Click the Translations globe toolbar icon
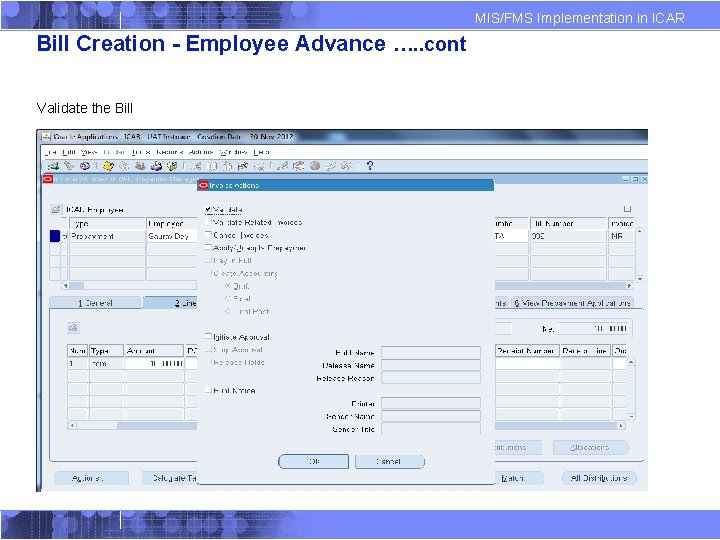This screenshot has width=720, height=540. [x=315, y=166]
